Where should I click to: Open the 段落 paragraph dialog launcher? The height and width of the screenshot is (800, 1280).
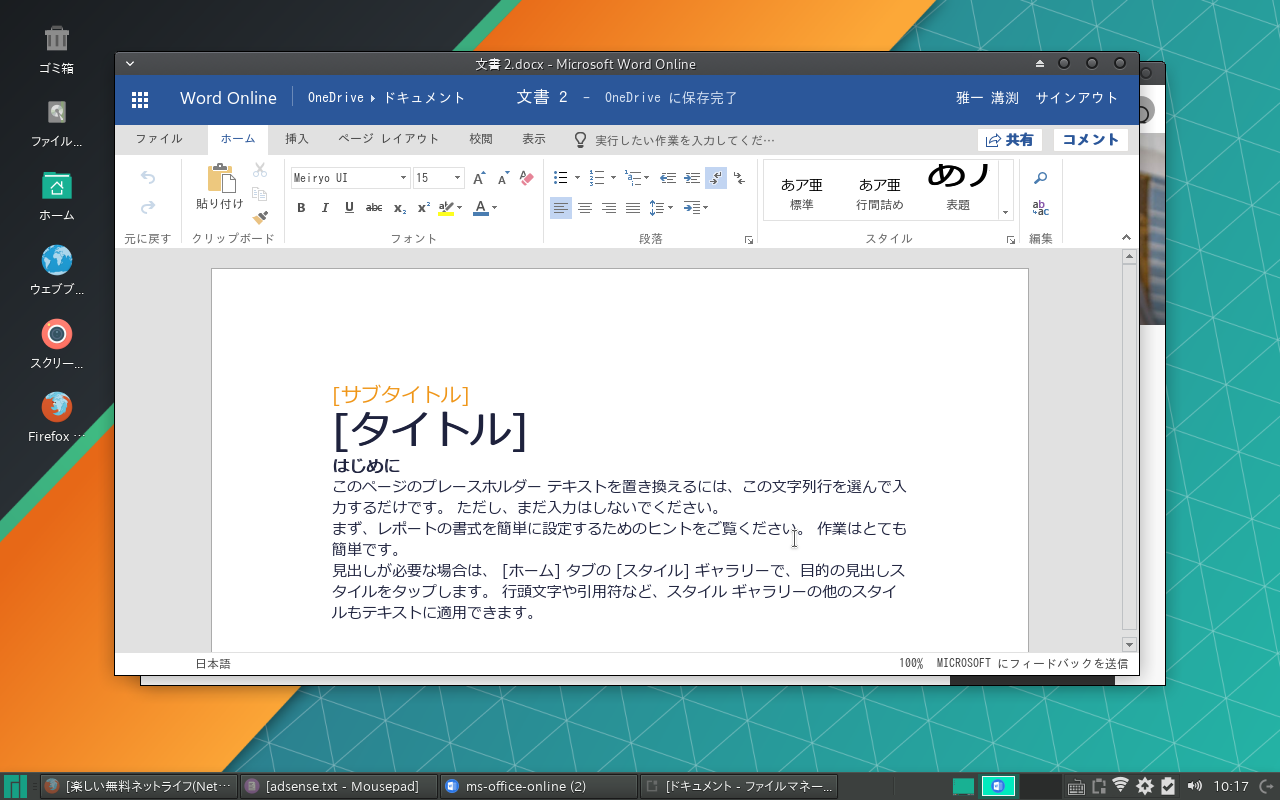tap(748, 240)
